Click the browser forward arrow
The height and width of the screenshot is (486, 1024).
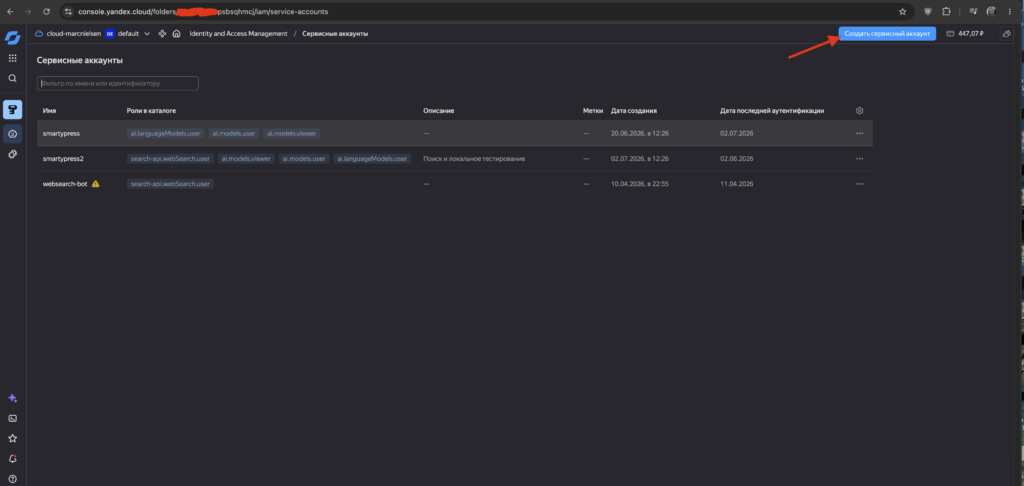pyautogui.click(x=27, y=12)
